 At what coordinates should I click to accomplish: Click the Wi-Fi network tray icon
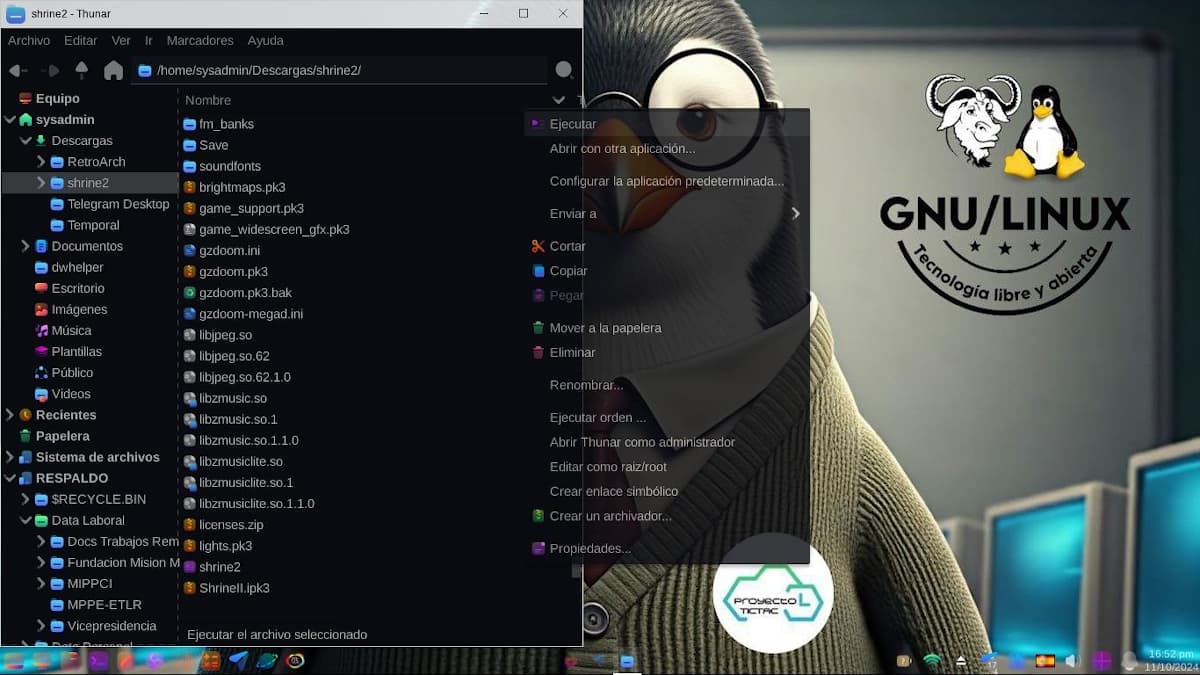932,661
